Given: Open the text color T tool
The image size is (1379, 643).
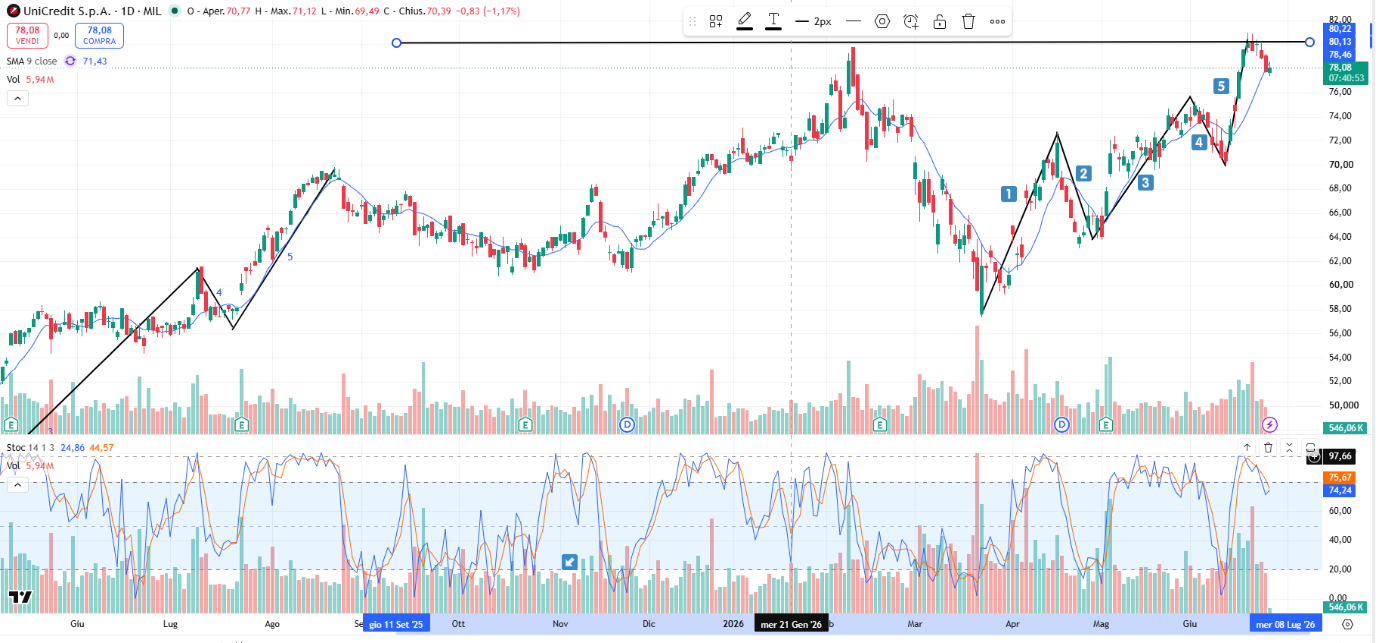Looking at the screenshot, I should (774, 21).
